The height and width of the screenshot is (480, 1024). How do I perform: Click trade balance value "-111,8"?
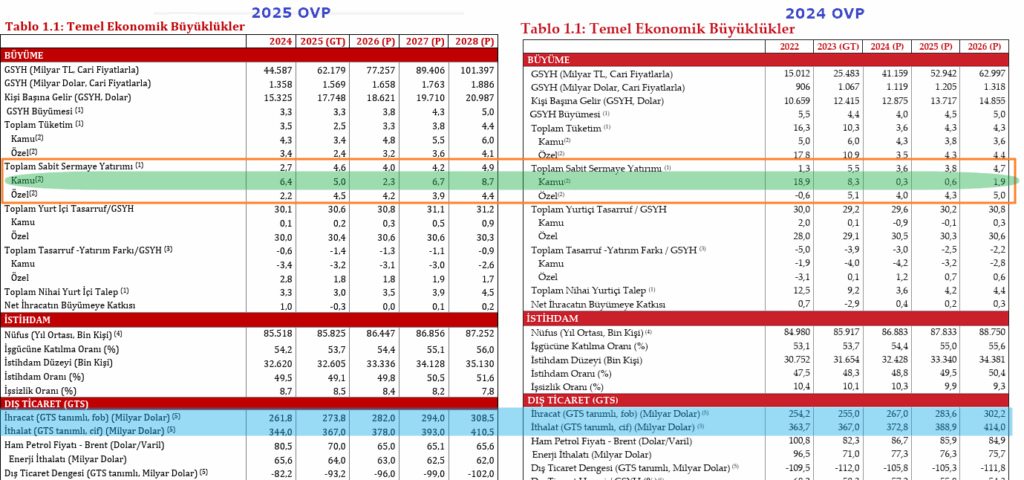pos(995,468)
